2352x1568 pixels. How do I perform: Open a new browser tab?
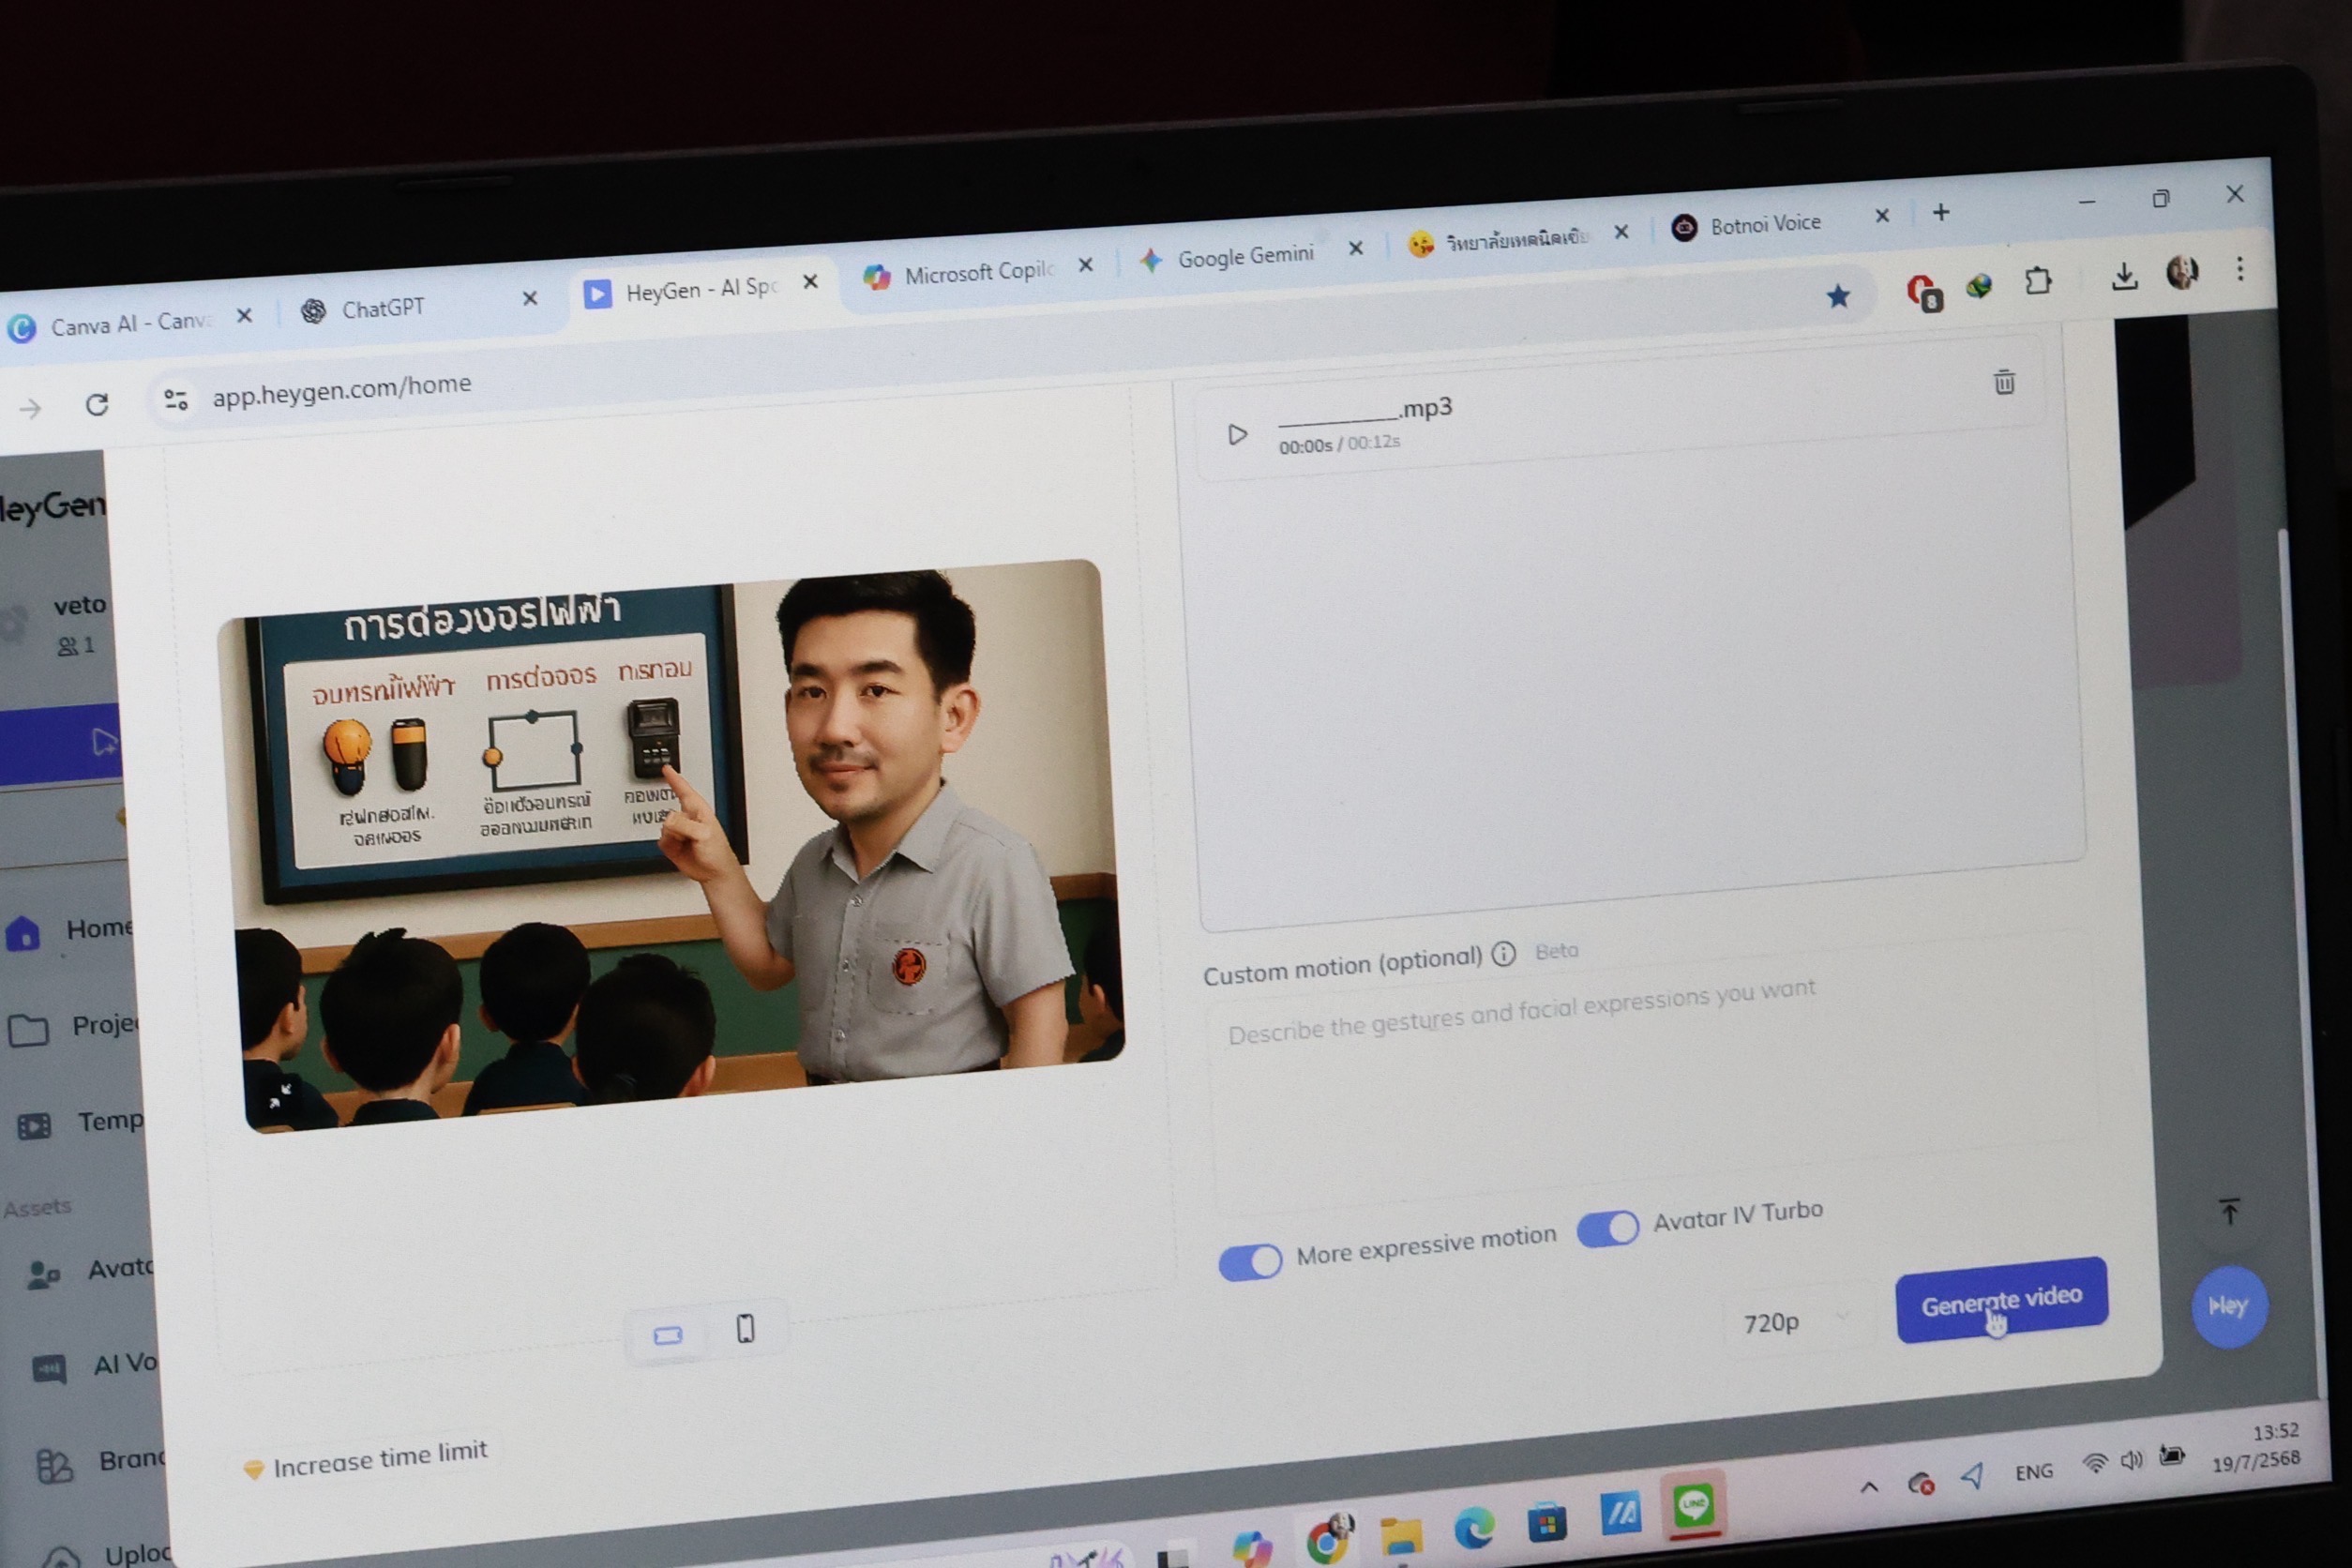[x=1941, y=212]
